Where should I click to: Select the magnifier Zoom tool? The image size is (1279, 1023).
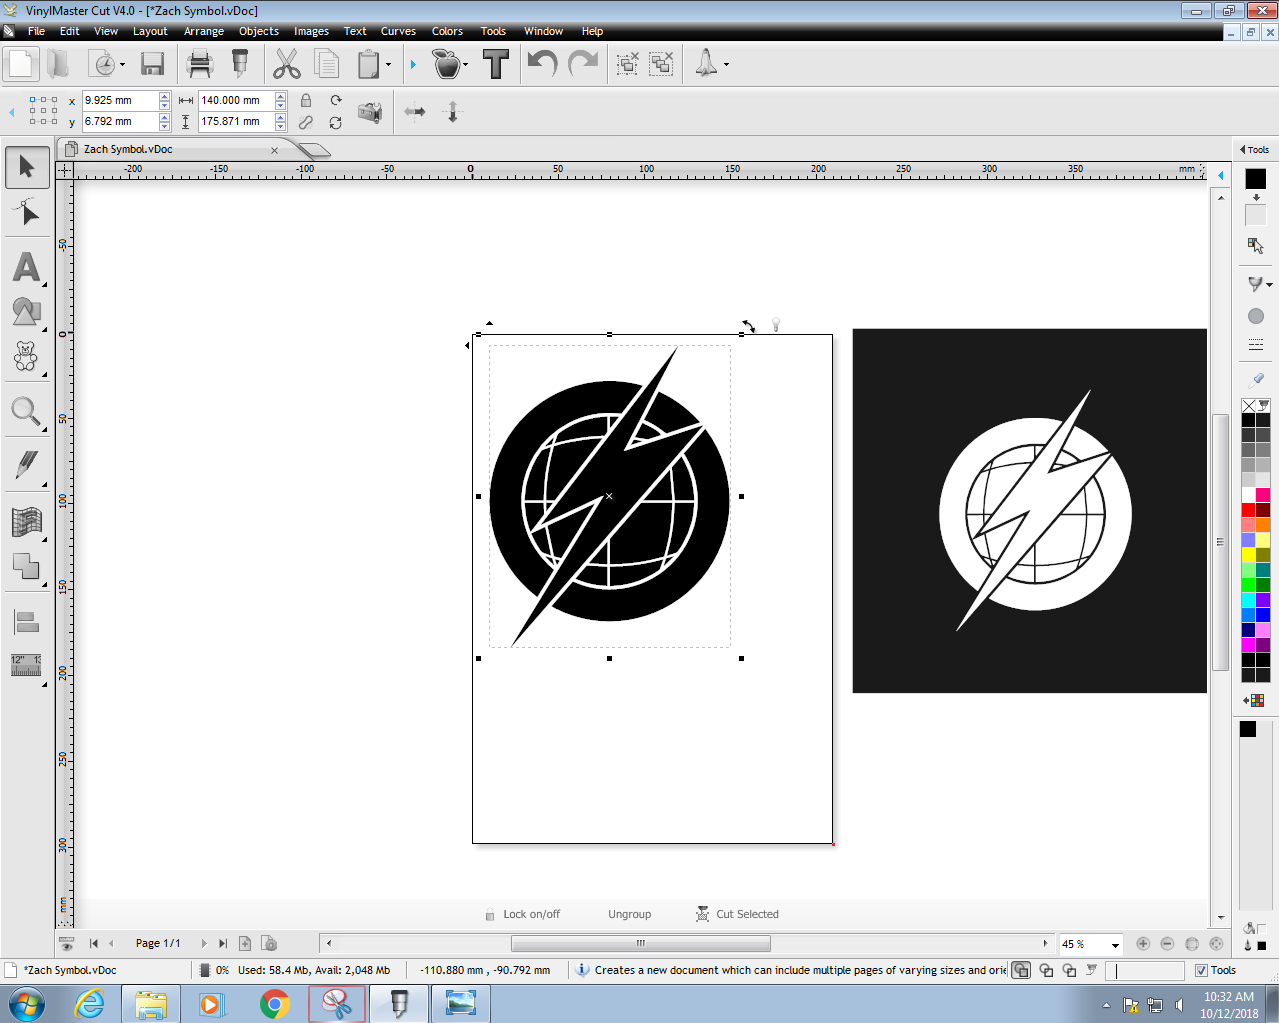point(27,411)
